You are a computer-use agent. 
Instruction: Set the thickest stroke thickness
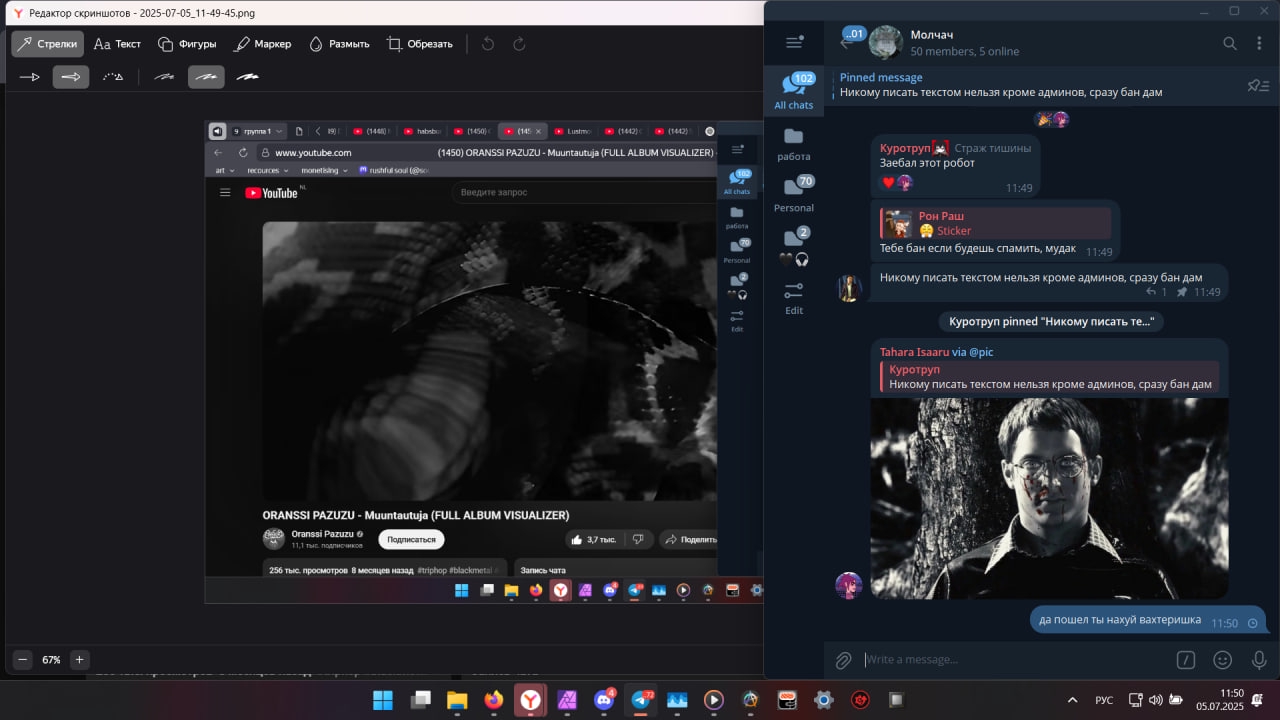point(248,77)
